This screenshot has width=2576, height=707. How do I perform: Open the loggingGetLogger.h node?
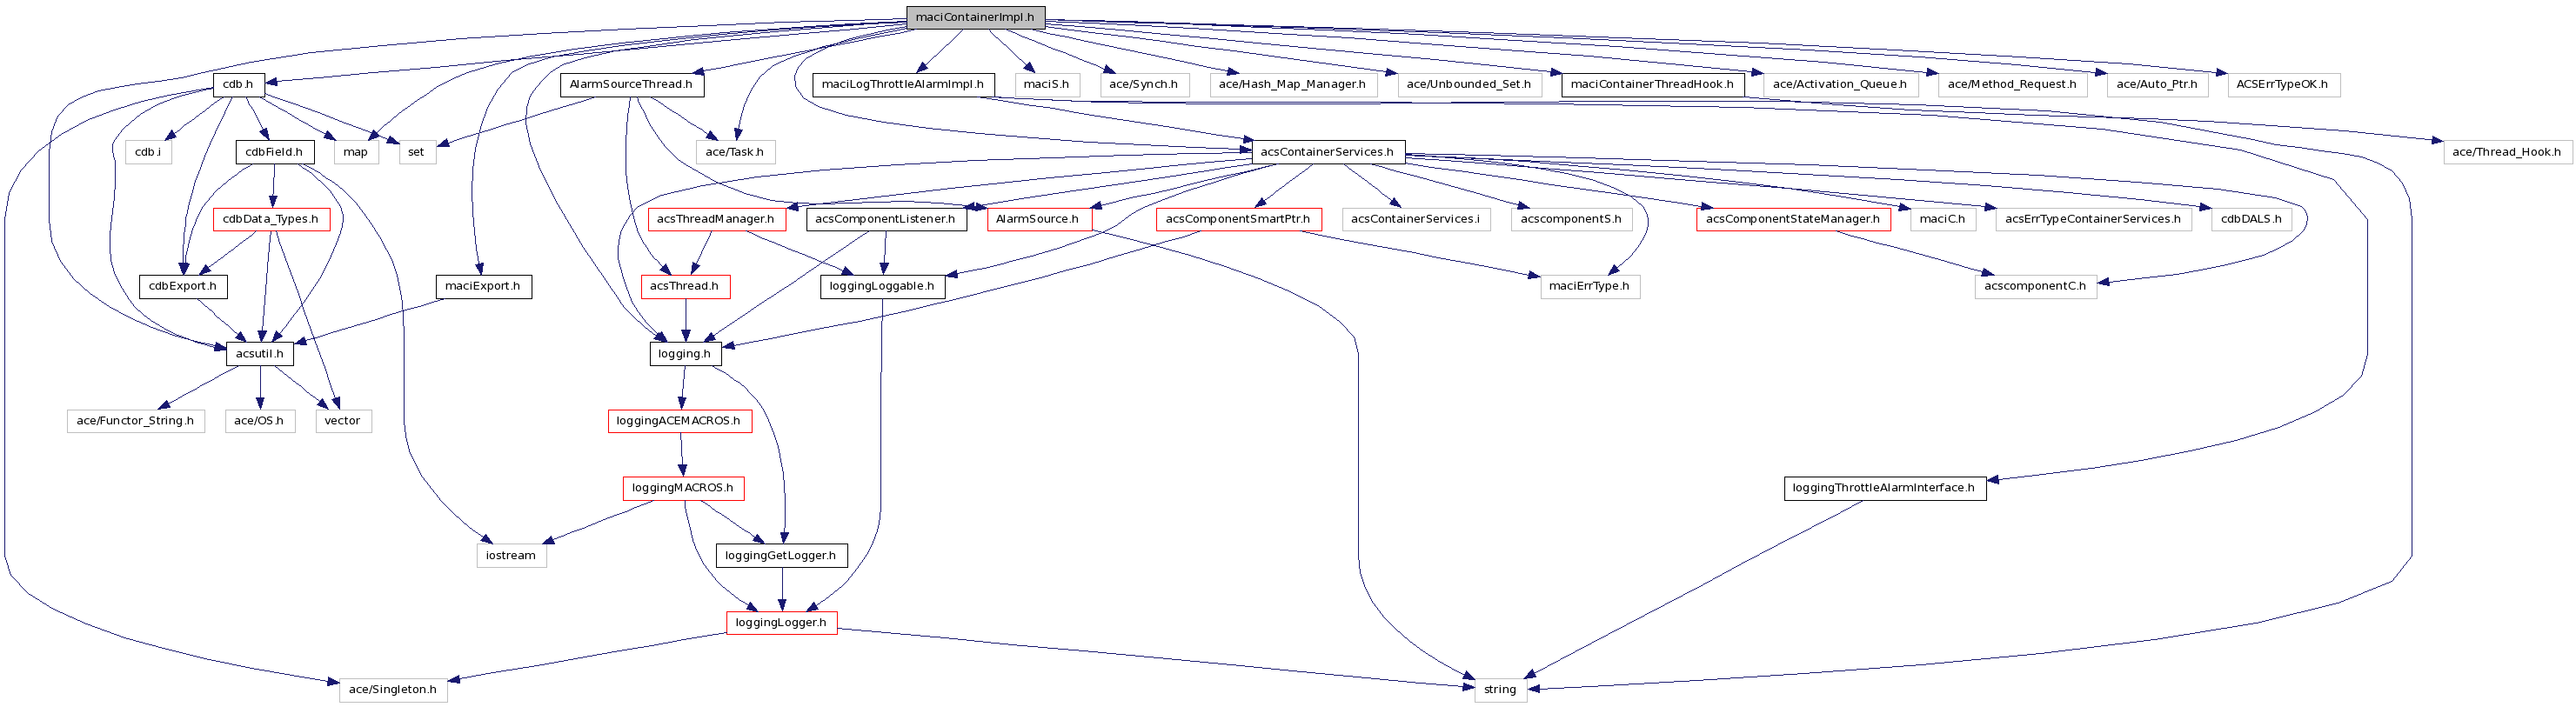coord(781,556)
